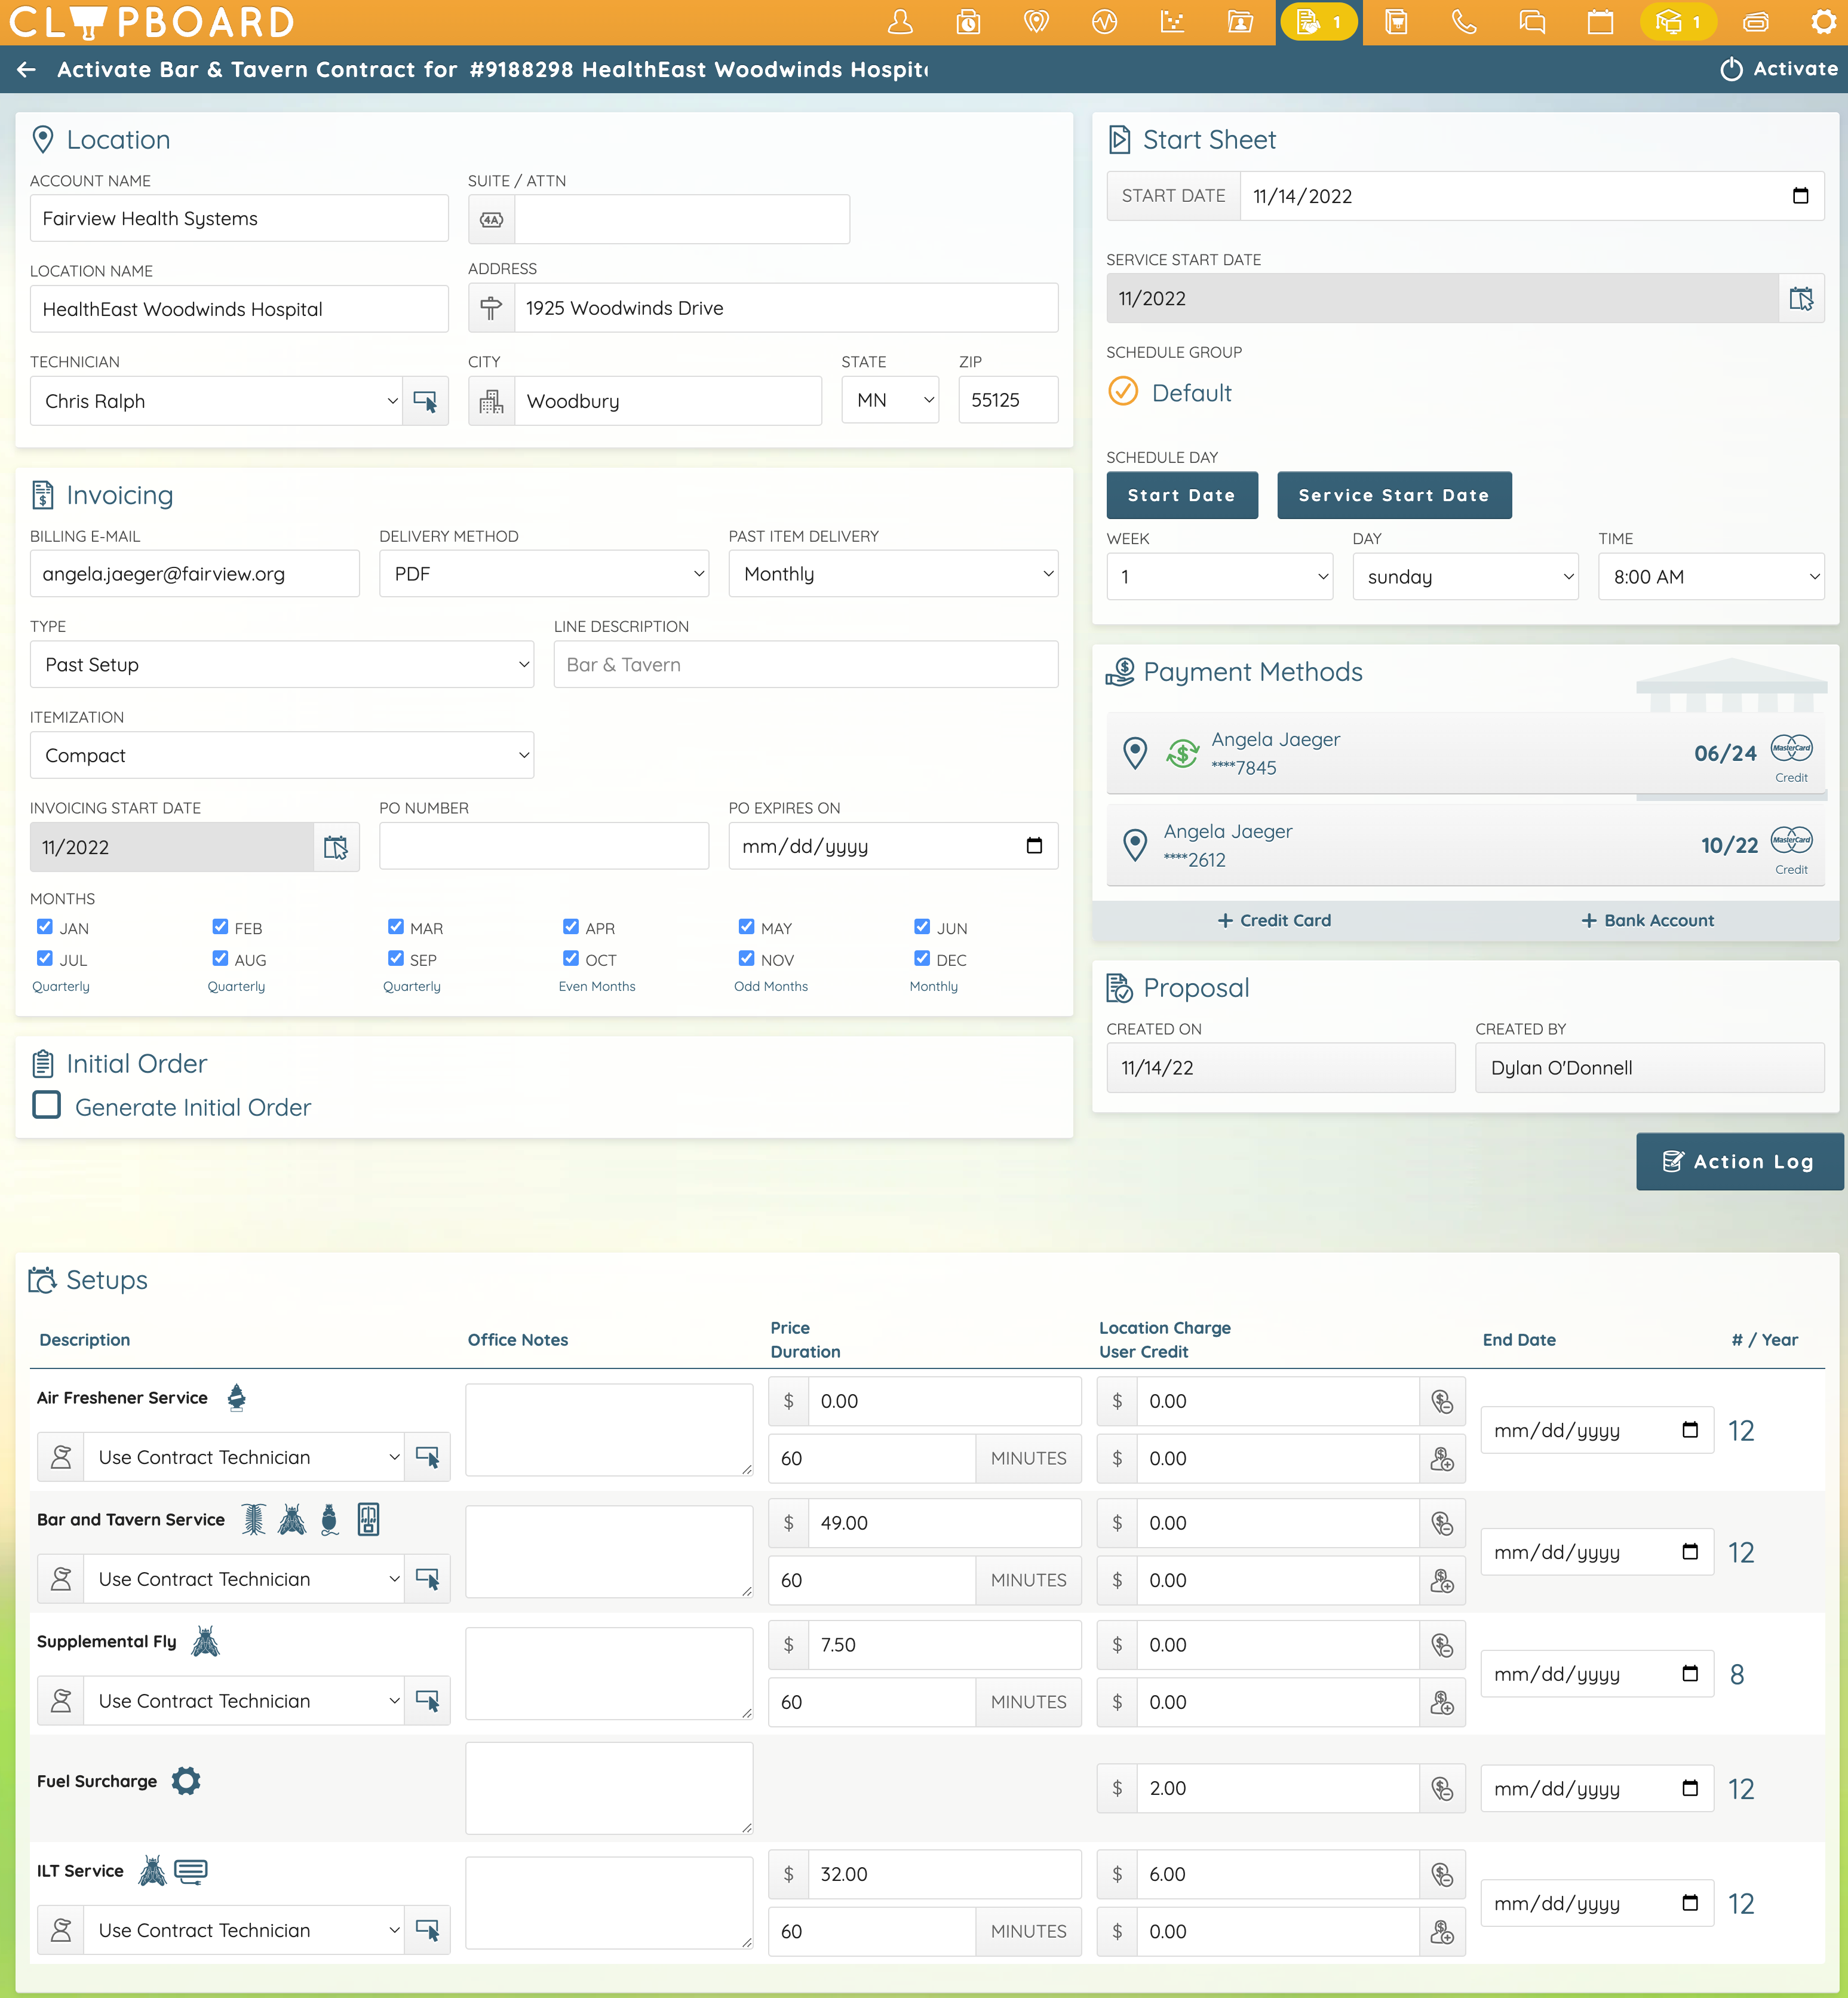Viewport: 1848px width, 1998px height.
Task: Open Air Freshener Use Contract Technician dropdown
Action: [244, 1457]
